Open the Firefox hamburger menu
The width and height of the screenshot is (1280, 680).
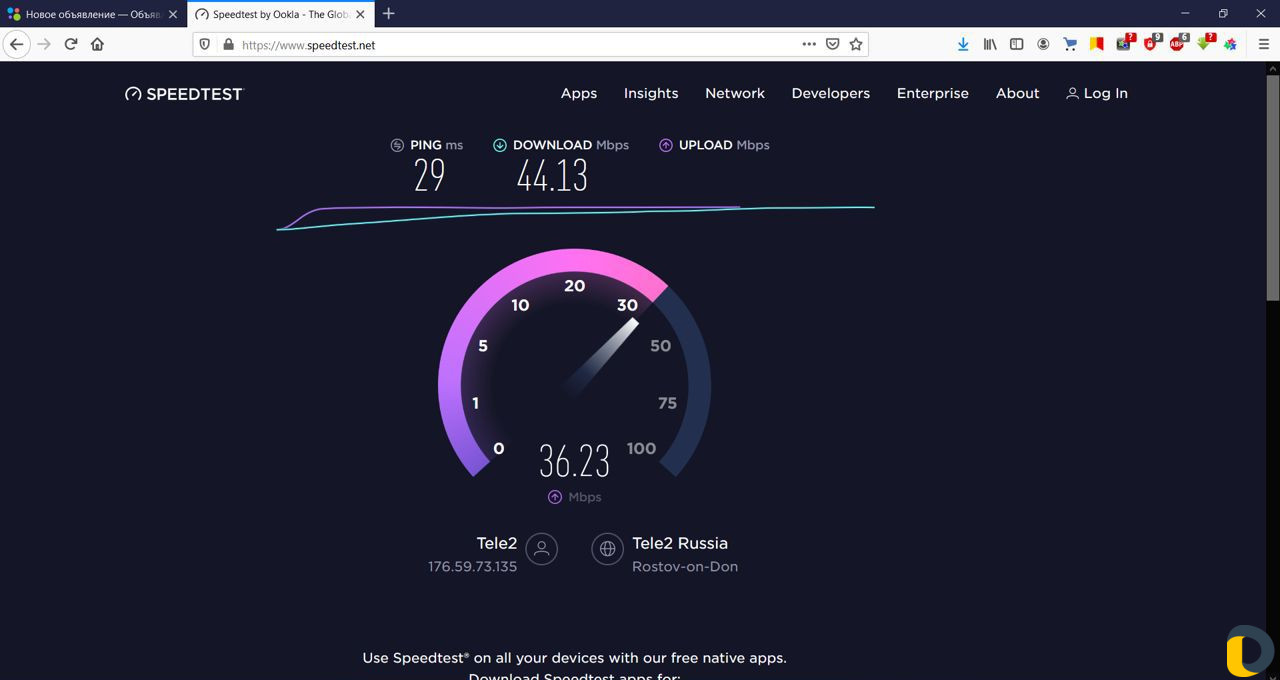(1264, 44)
